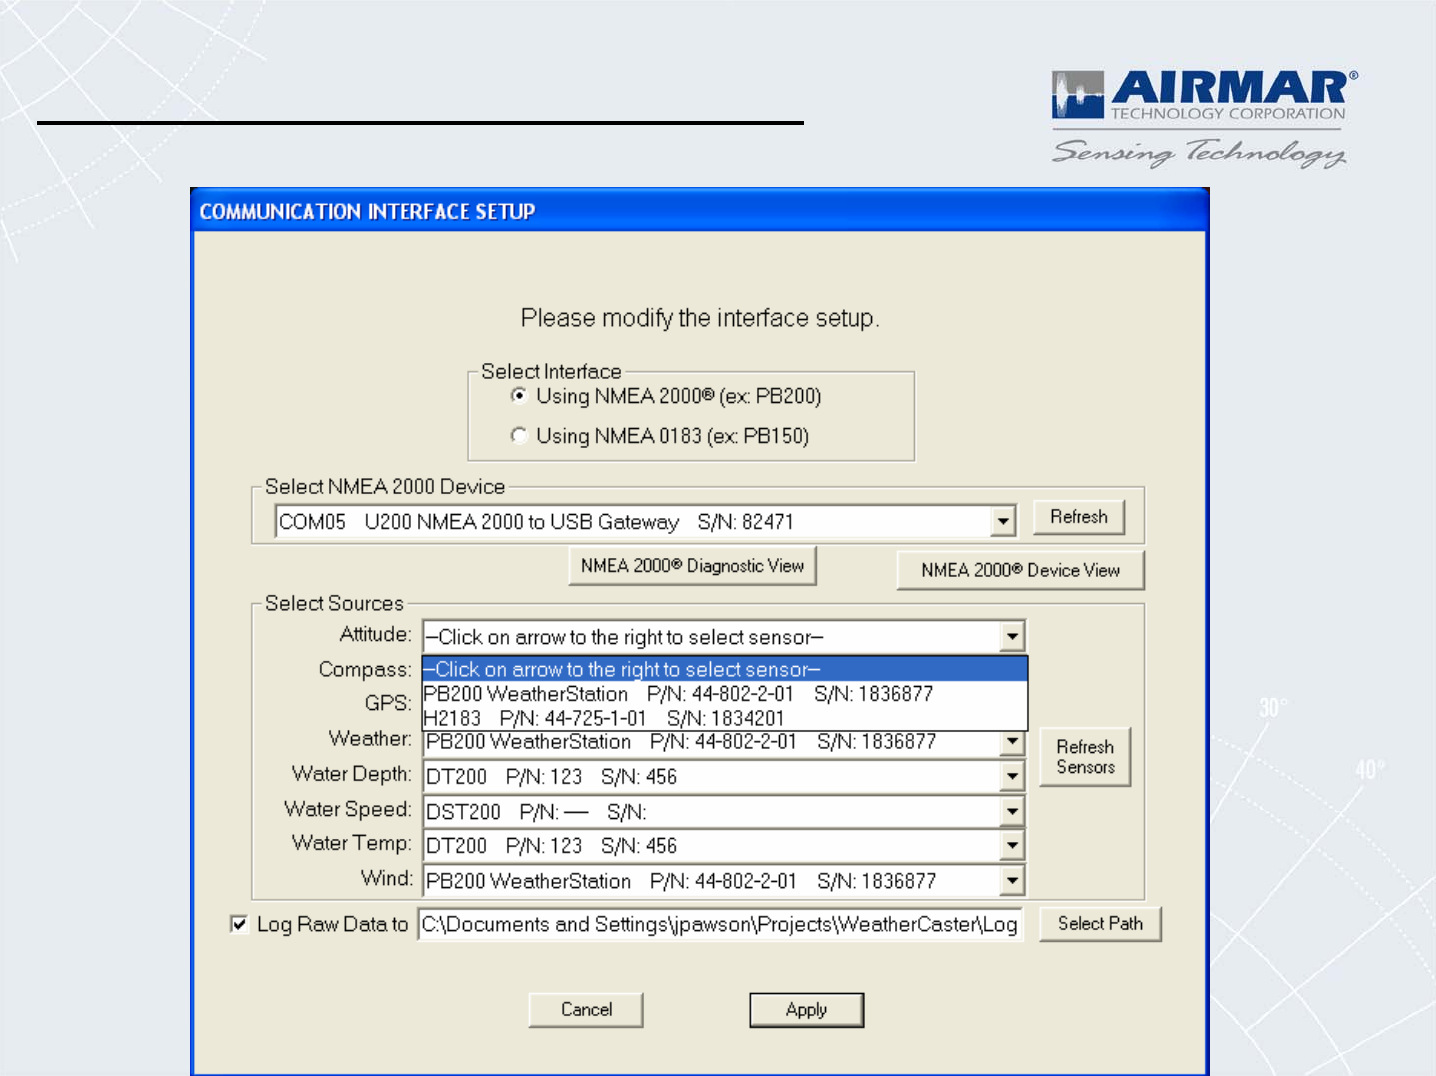Click the "Select NMEA 2000 Device" group label
The width and height of the screenshot is (1436, 1076).
click(385, 486)
